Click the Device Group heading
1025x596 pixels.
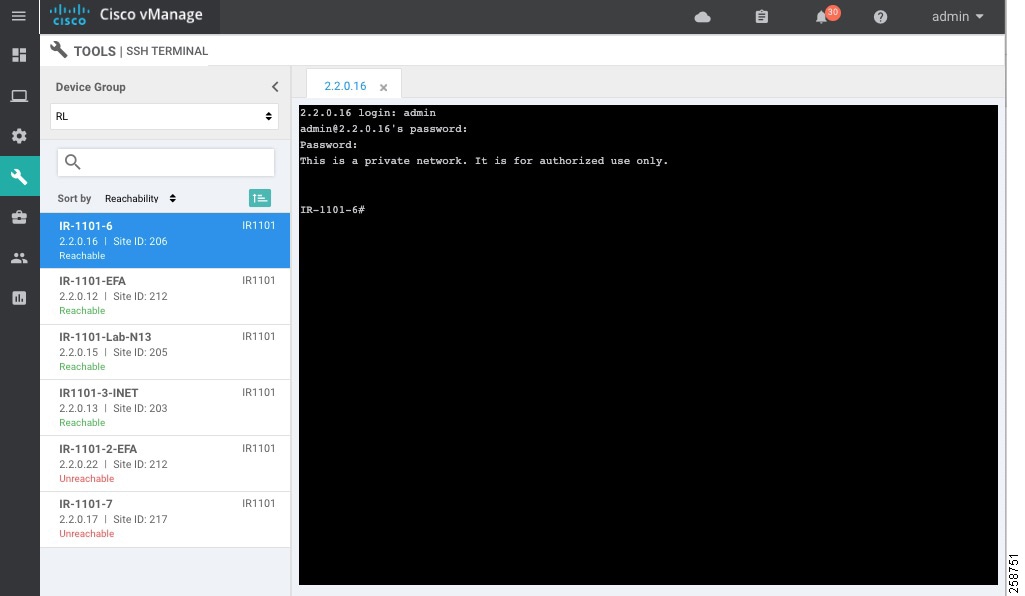click(x=90, y=87)
